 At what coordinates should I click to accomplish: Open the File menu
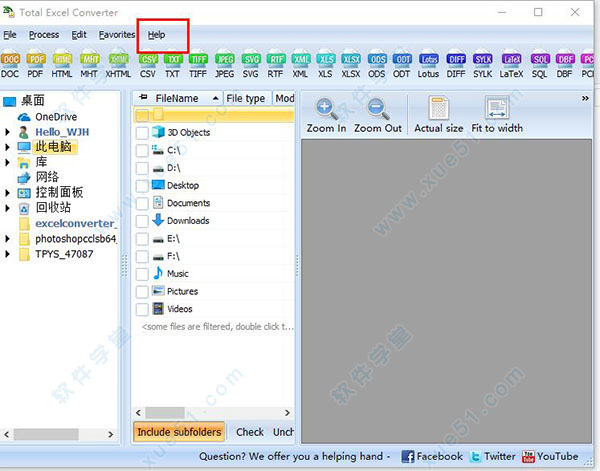coord(10,35)
